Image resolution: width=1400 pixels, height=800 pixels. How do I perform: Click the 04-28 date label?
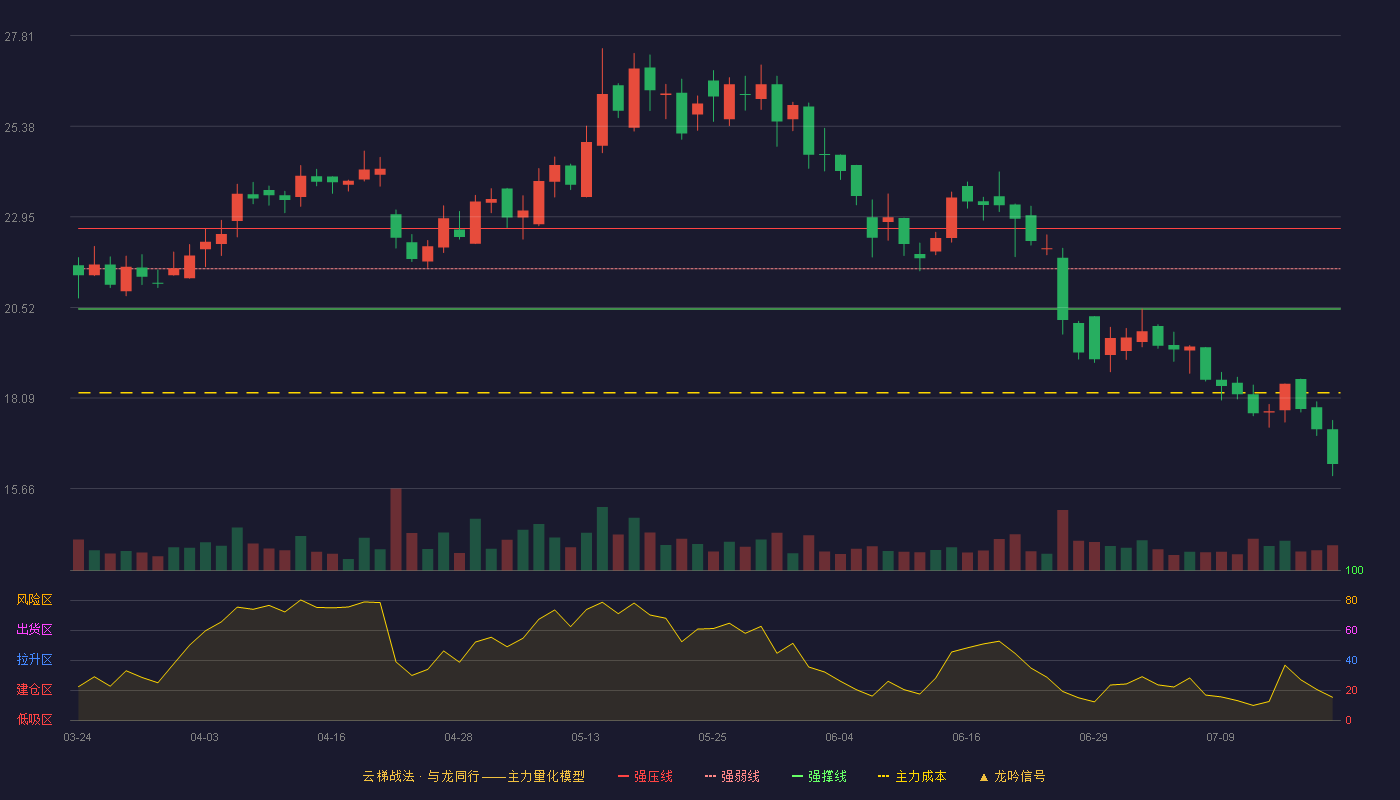point(459,737)
